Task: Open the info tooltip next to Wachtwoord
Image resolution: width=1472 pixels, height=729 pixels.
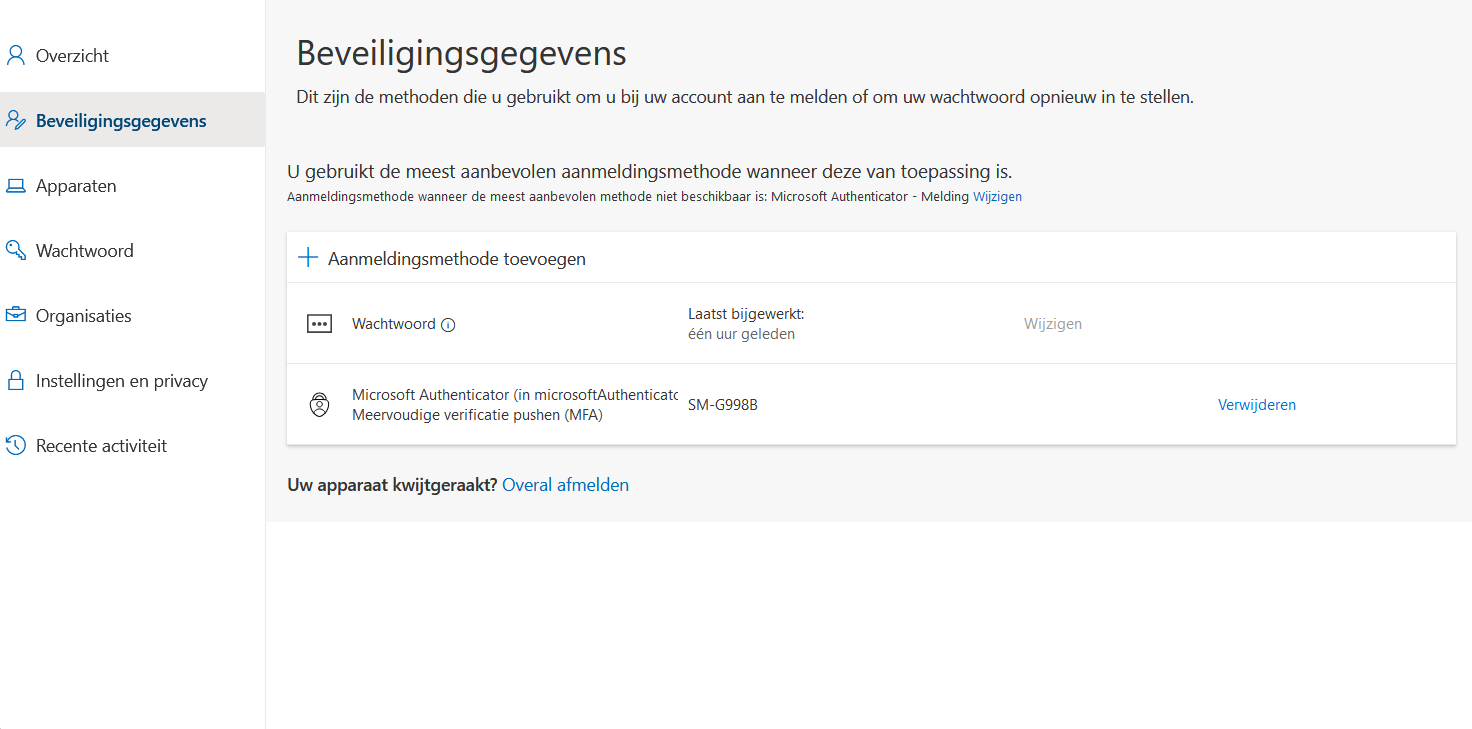Action: click(449, 324)
